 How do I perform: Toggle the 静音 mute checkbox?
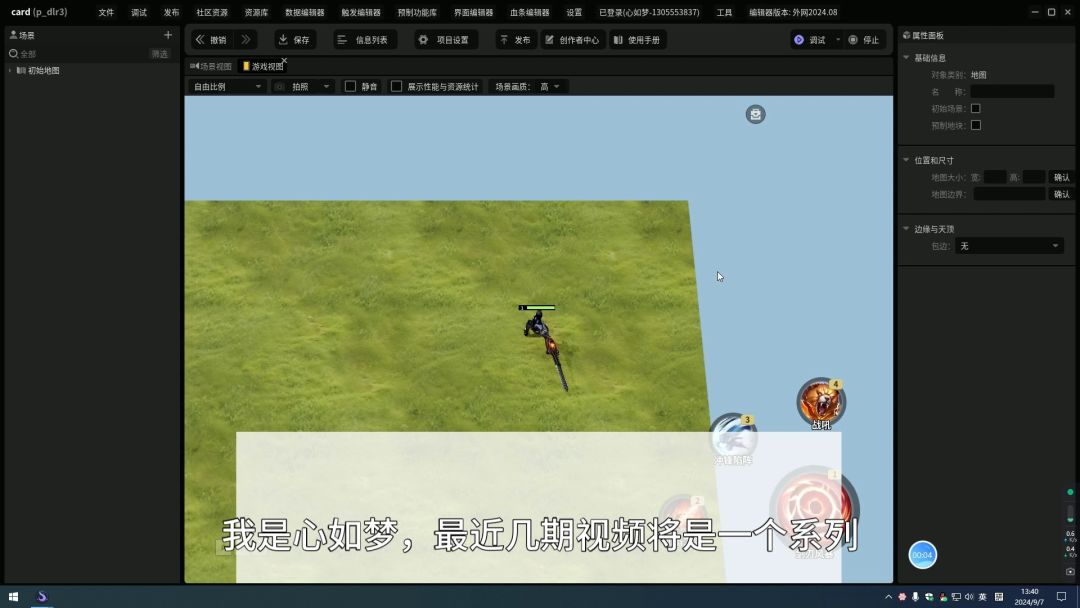tap(351, 87)
